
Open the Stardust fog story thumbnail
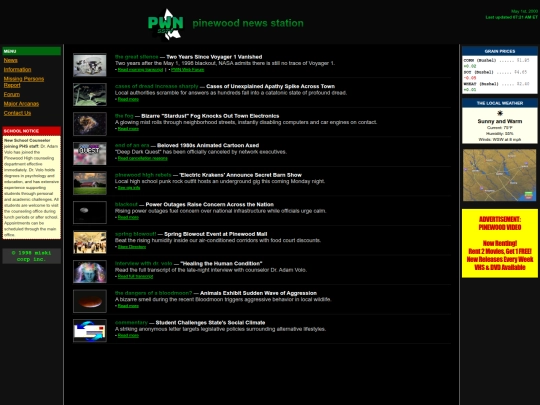(x=90, y=124)
